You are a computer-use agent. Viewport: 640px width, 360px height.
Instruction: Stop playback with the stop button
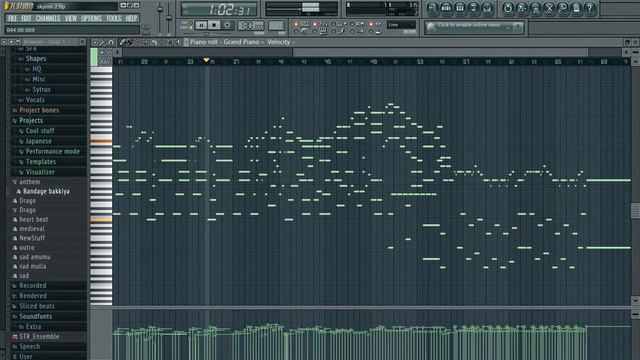tap(214, 25)
